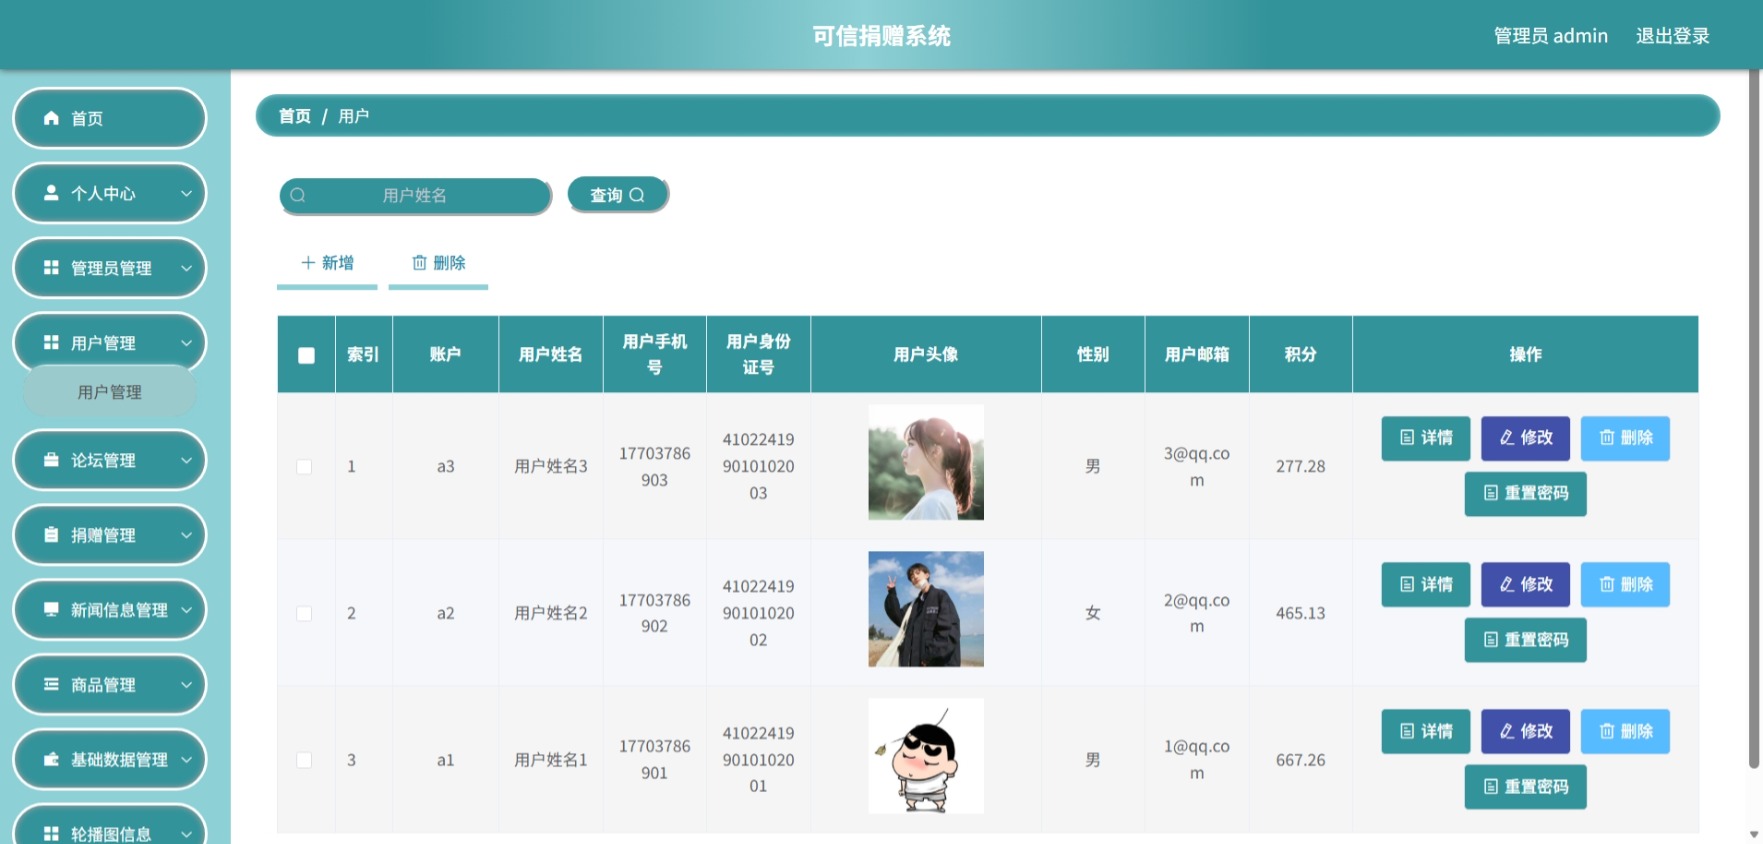Click 退出登录 to log out
Image resolution: width=1763 pixels, height=844 pixels.
coord(1672,36)
